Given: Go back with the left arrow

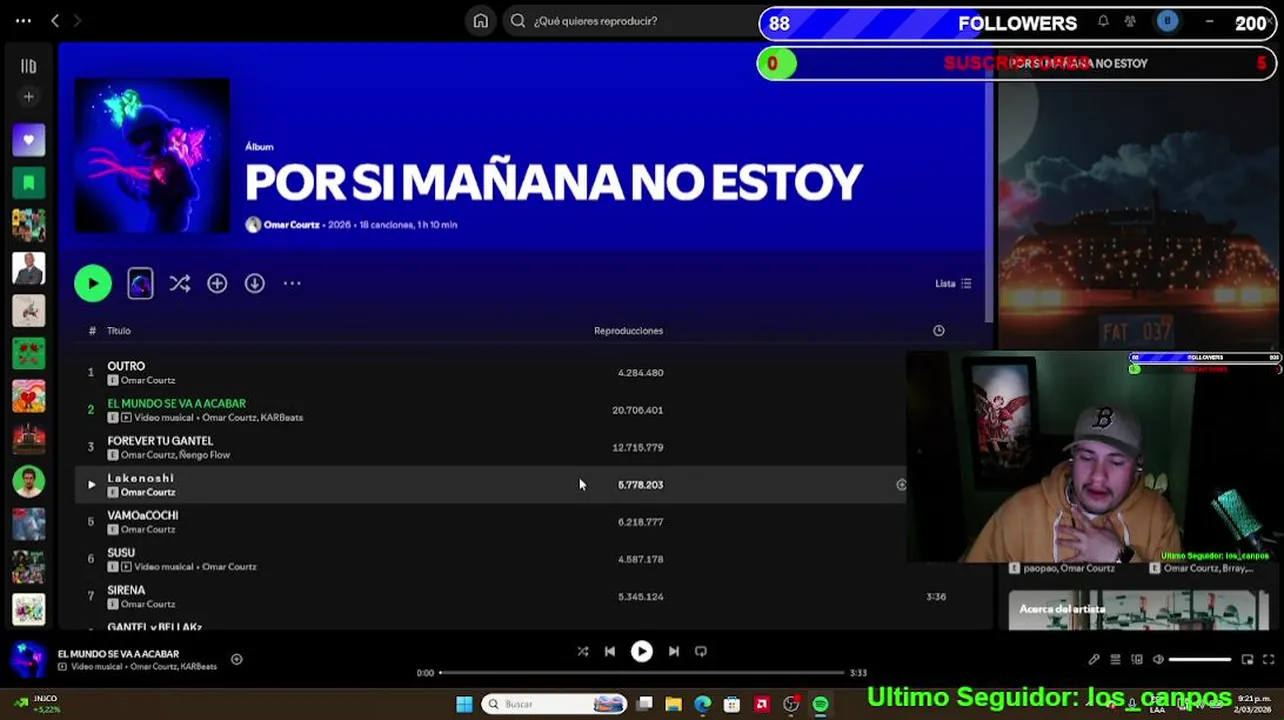Looking at the screenshot, I should click(x=55, y=21).
